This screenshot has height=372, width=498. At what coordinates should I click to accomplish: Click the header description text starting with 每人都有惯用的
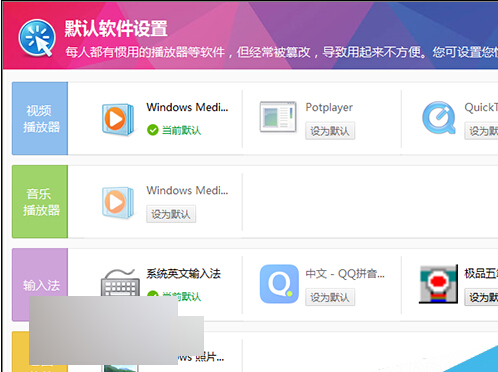click(282, 52)
